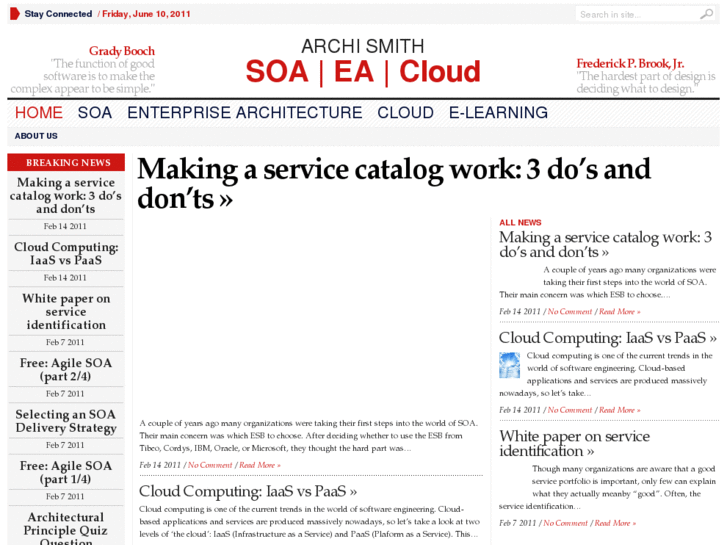Image resolution: width=727 pixels, height=545 pixels.
Task: Click No Comment under main featured article excerpt
Action: click(210, 465)
